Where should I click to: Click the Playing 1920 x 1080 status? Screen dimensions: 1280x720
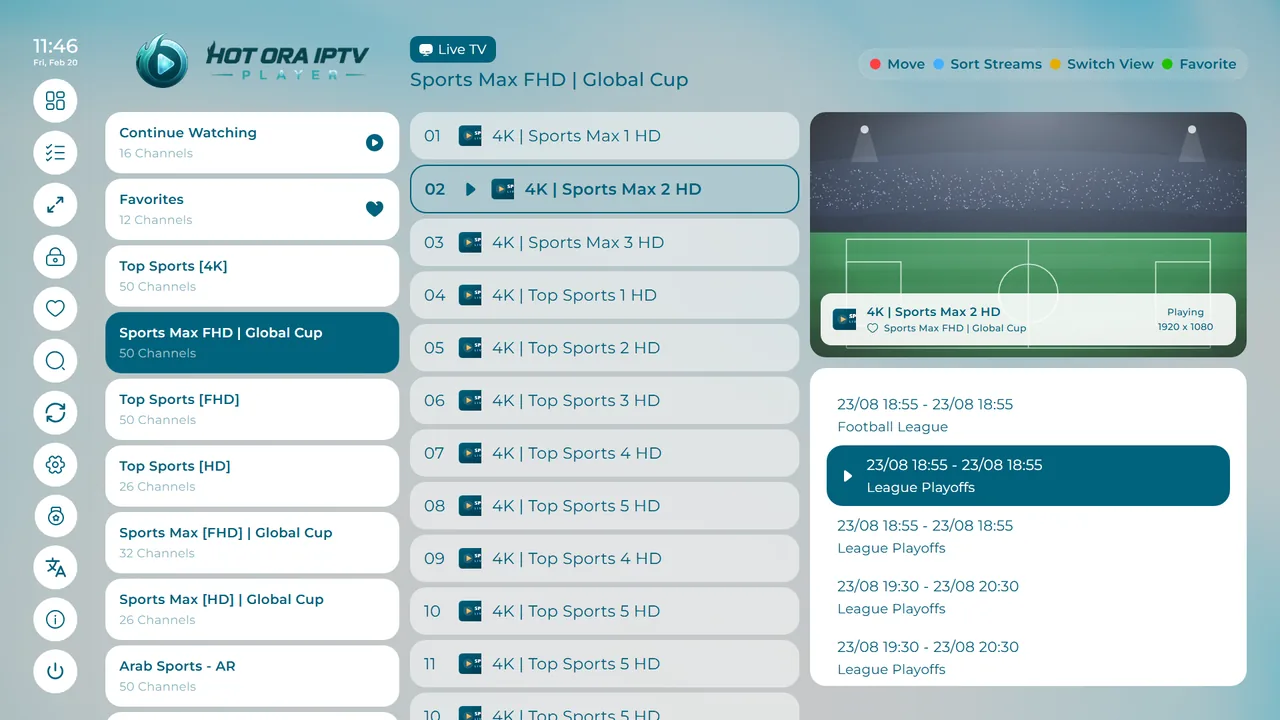(1185, 319)
